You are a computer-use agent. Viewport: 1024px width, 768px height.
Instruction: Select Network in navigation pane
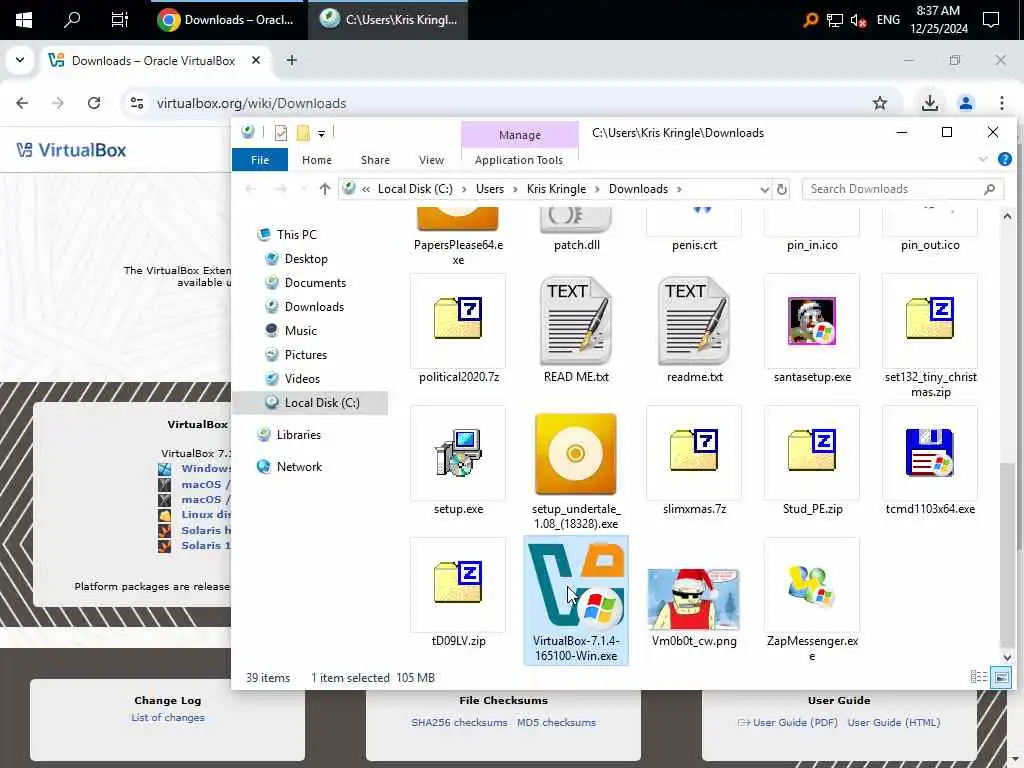[299, 467]
